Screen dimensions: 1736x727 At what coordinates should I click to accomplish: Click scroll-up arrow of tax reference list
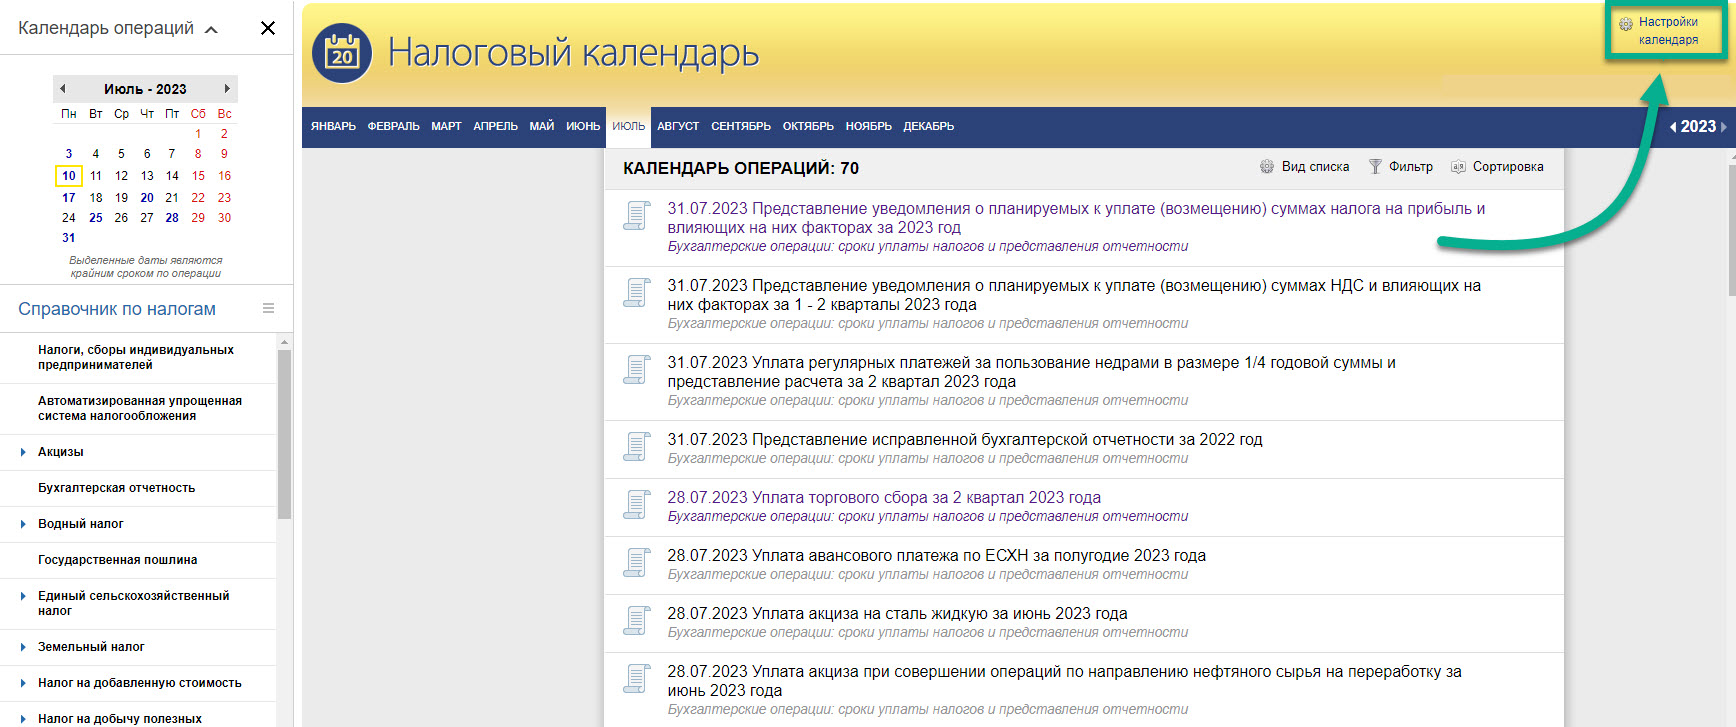click(285, 342)
